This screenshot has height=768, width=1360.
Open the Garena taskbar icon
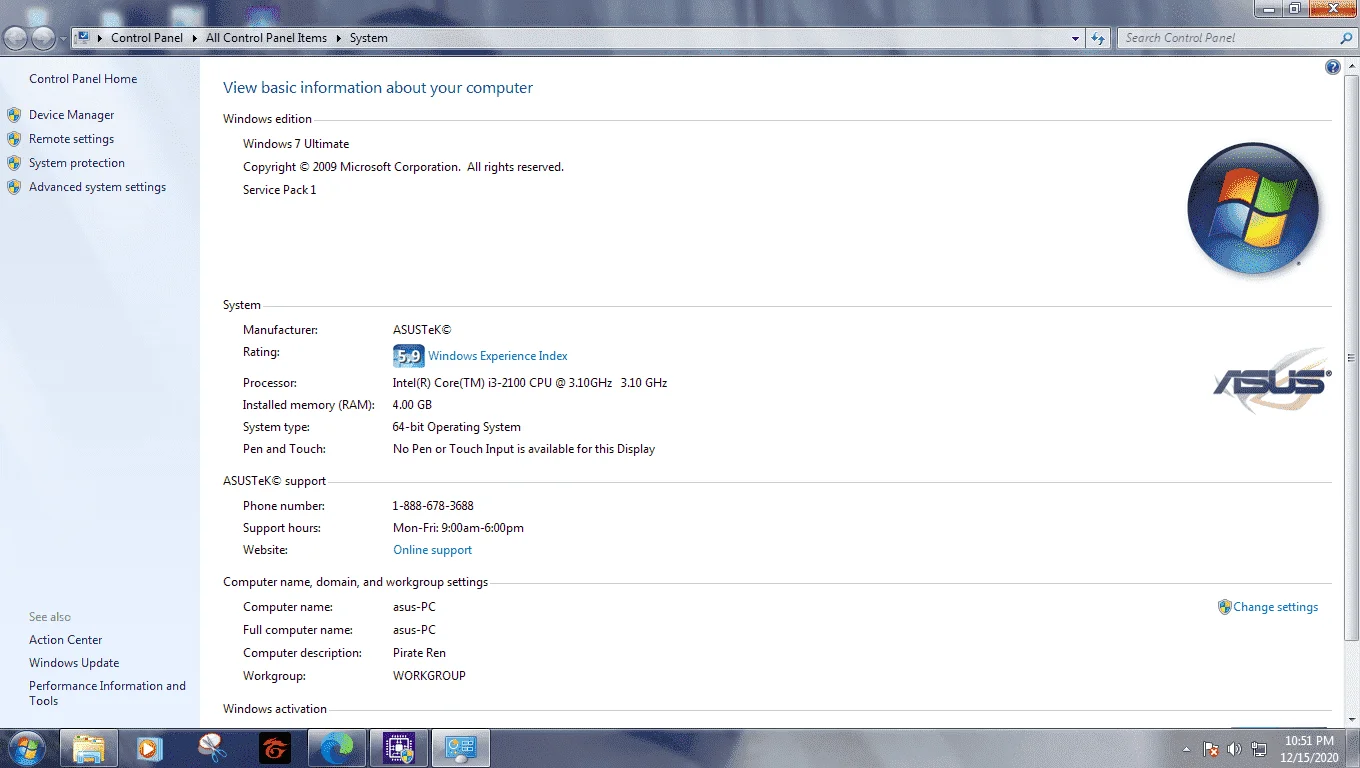[x=274, y=747]
